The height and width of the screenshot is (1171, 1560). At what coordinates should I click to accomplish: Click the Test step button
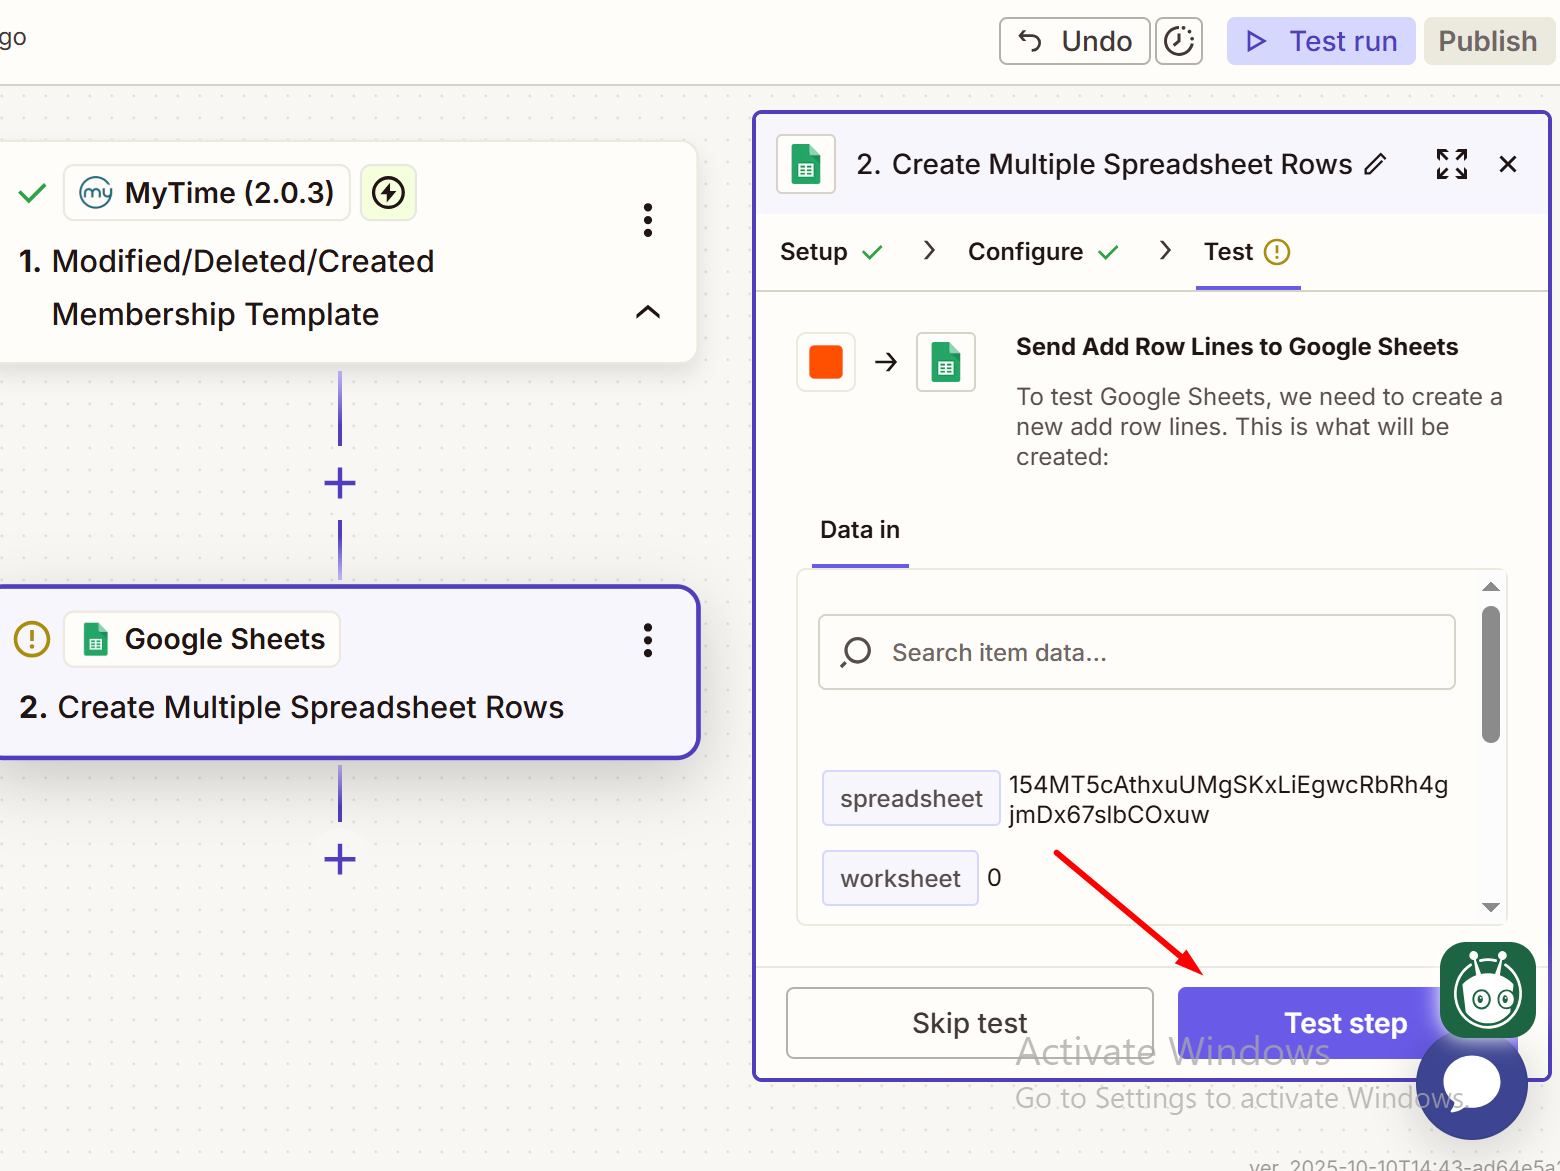[x=1346, y=1023]
